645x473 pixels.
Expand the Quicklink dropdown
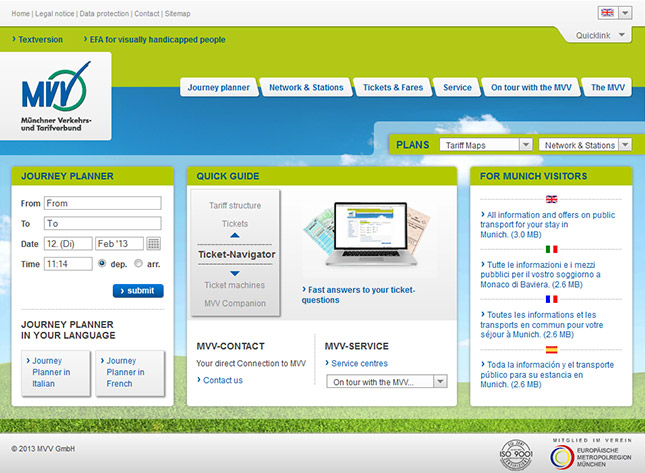(600, 35)
